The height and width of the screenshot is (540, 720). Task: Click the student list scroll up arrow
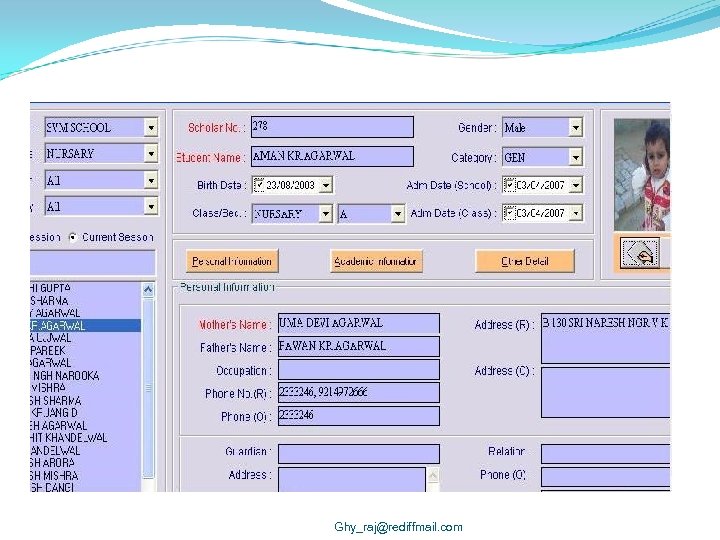click(148, 289)
